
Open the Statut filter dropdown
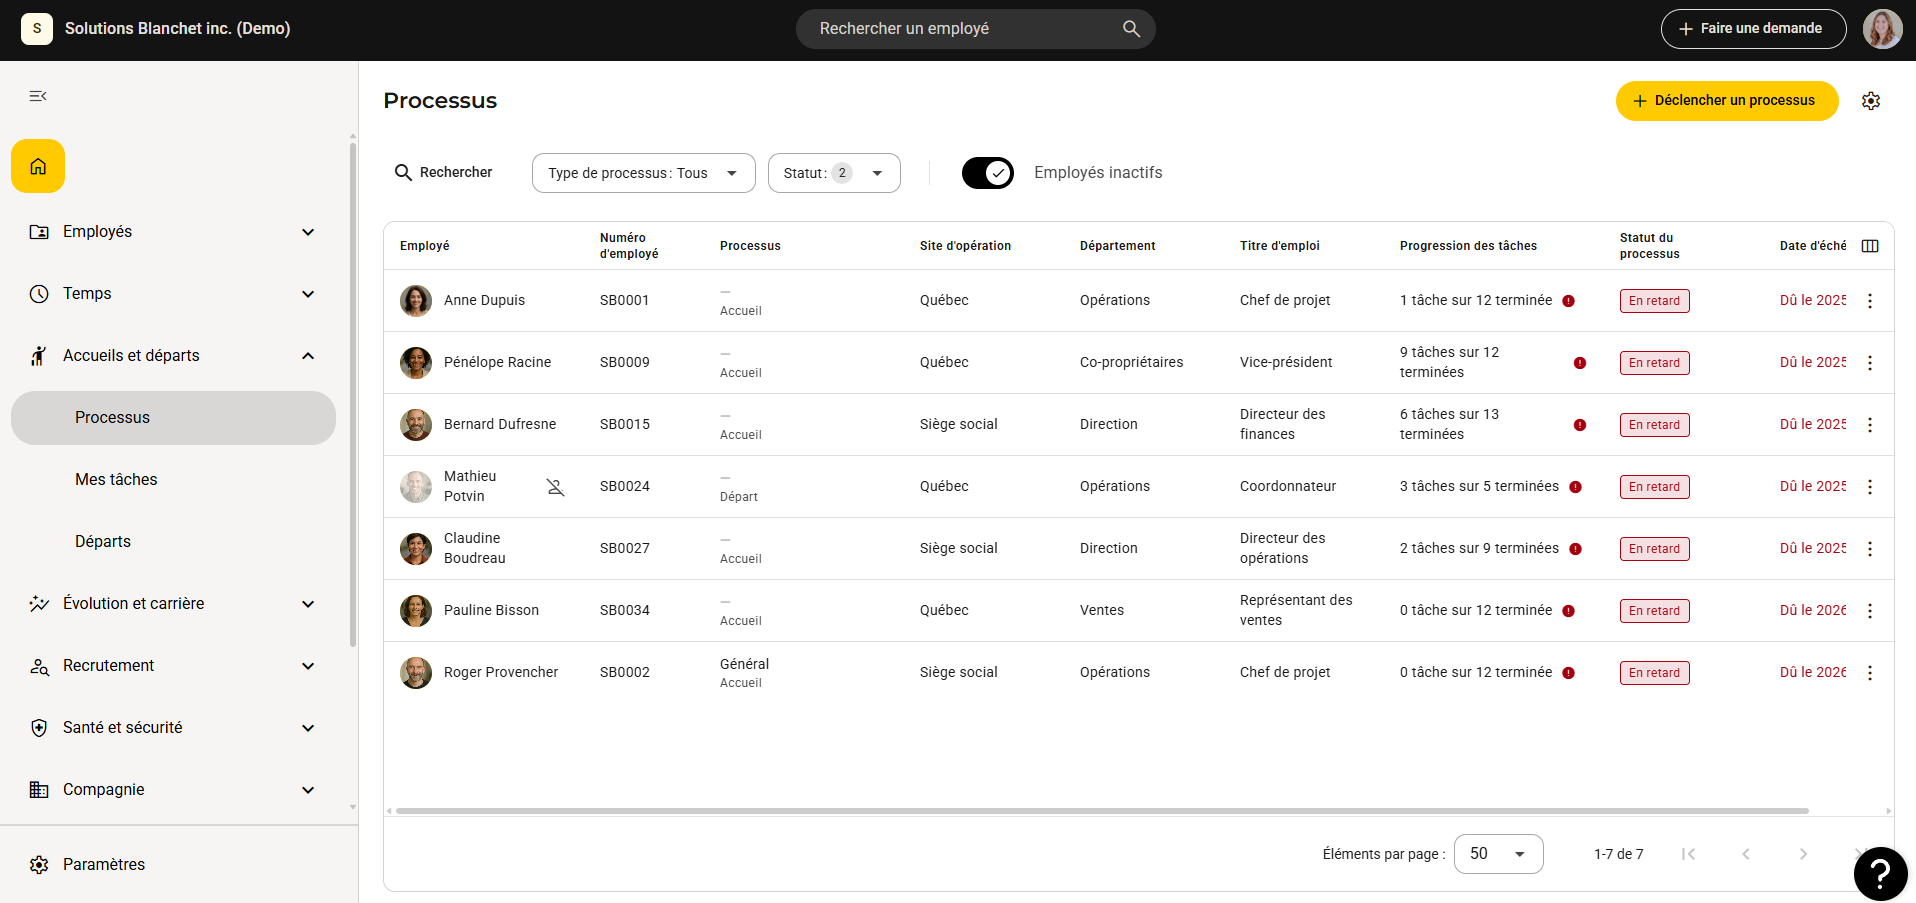(x=834, y=173)
